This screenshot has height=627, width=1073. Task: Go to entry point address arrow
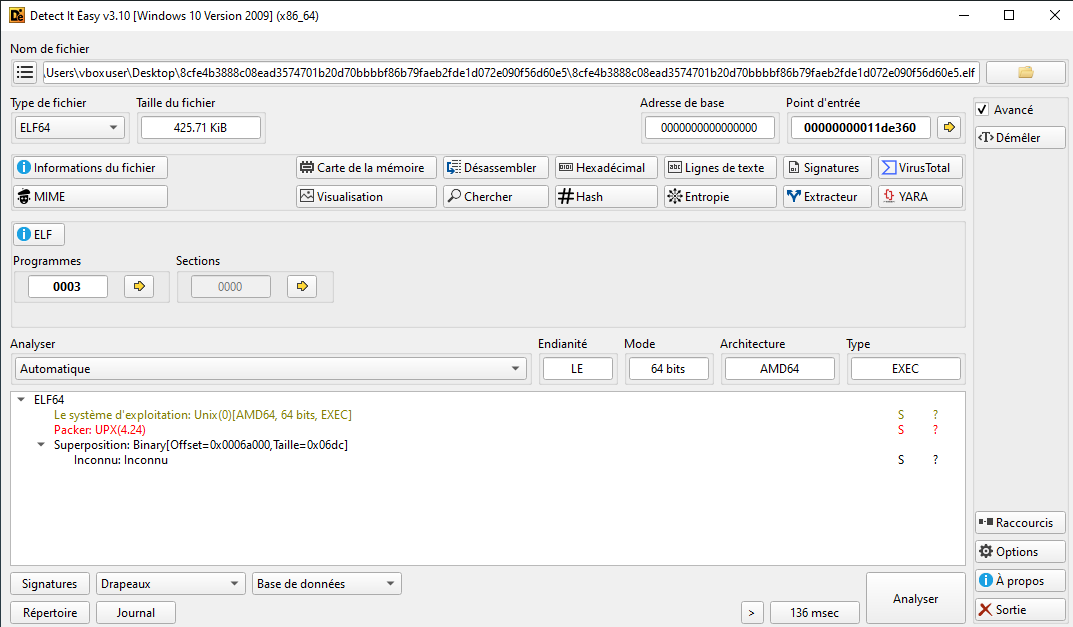coord(949,127)
